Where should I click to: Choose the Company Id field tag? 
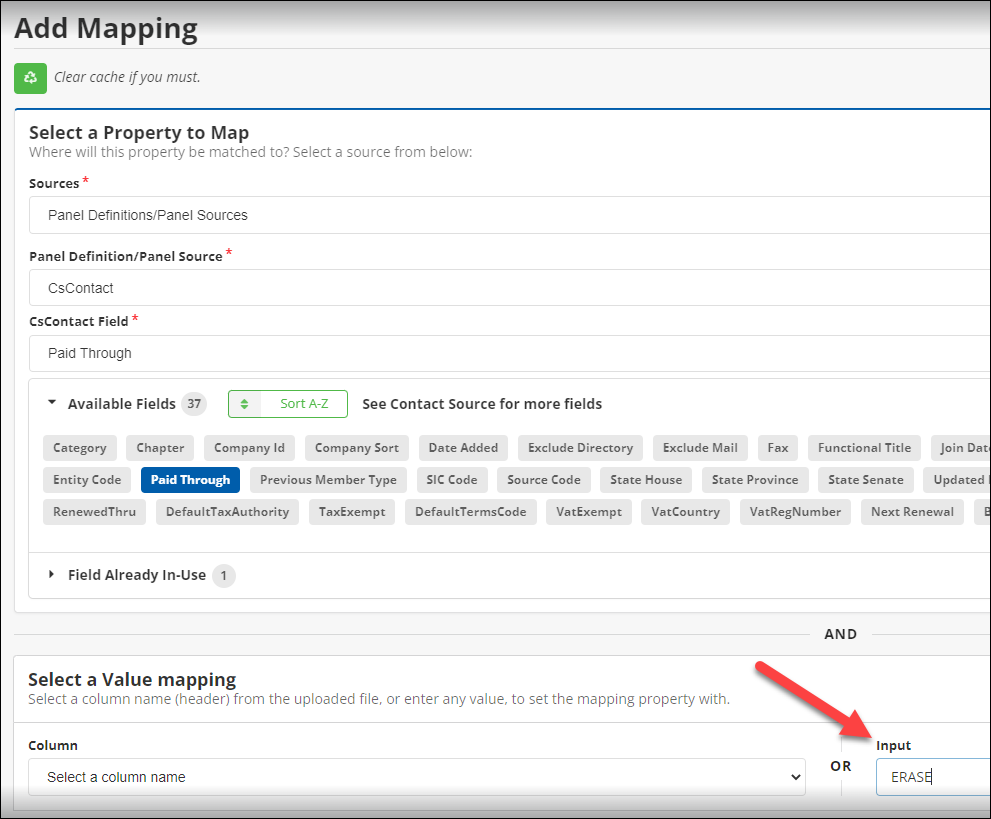pyautogui.click(x=249, y=448)
